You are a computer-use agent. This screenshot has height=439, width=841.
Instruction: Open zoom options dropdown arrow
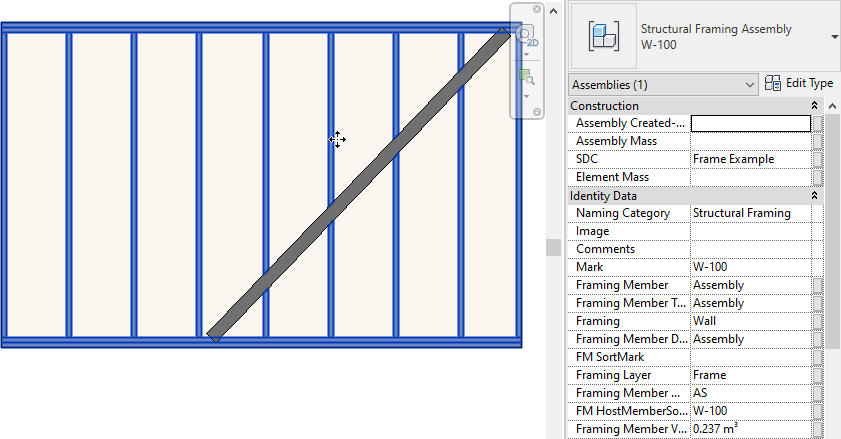pyautogui.click(x=526, y=96)
